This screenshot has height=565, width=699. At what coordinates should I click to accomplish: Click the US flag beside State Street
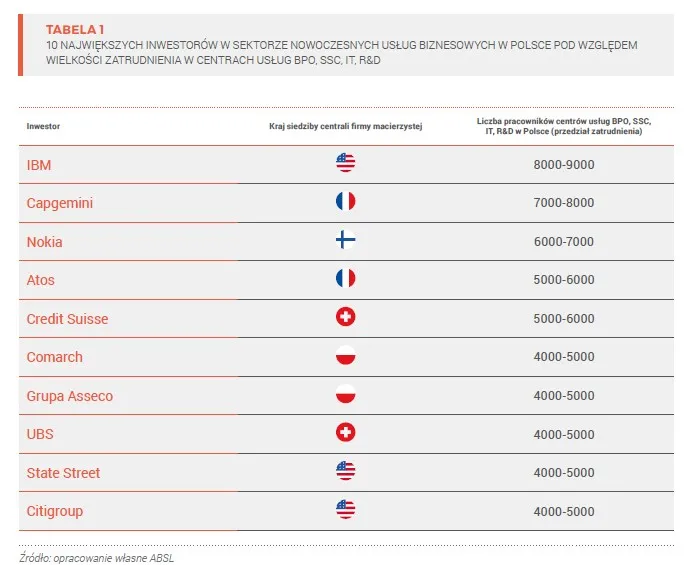tap(346, 472)
